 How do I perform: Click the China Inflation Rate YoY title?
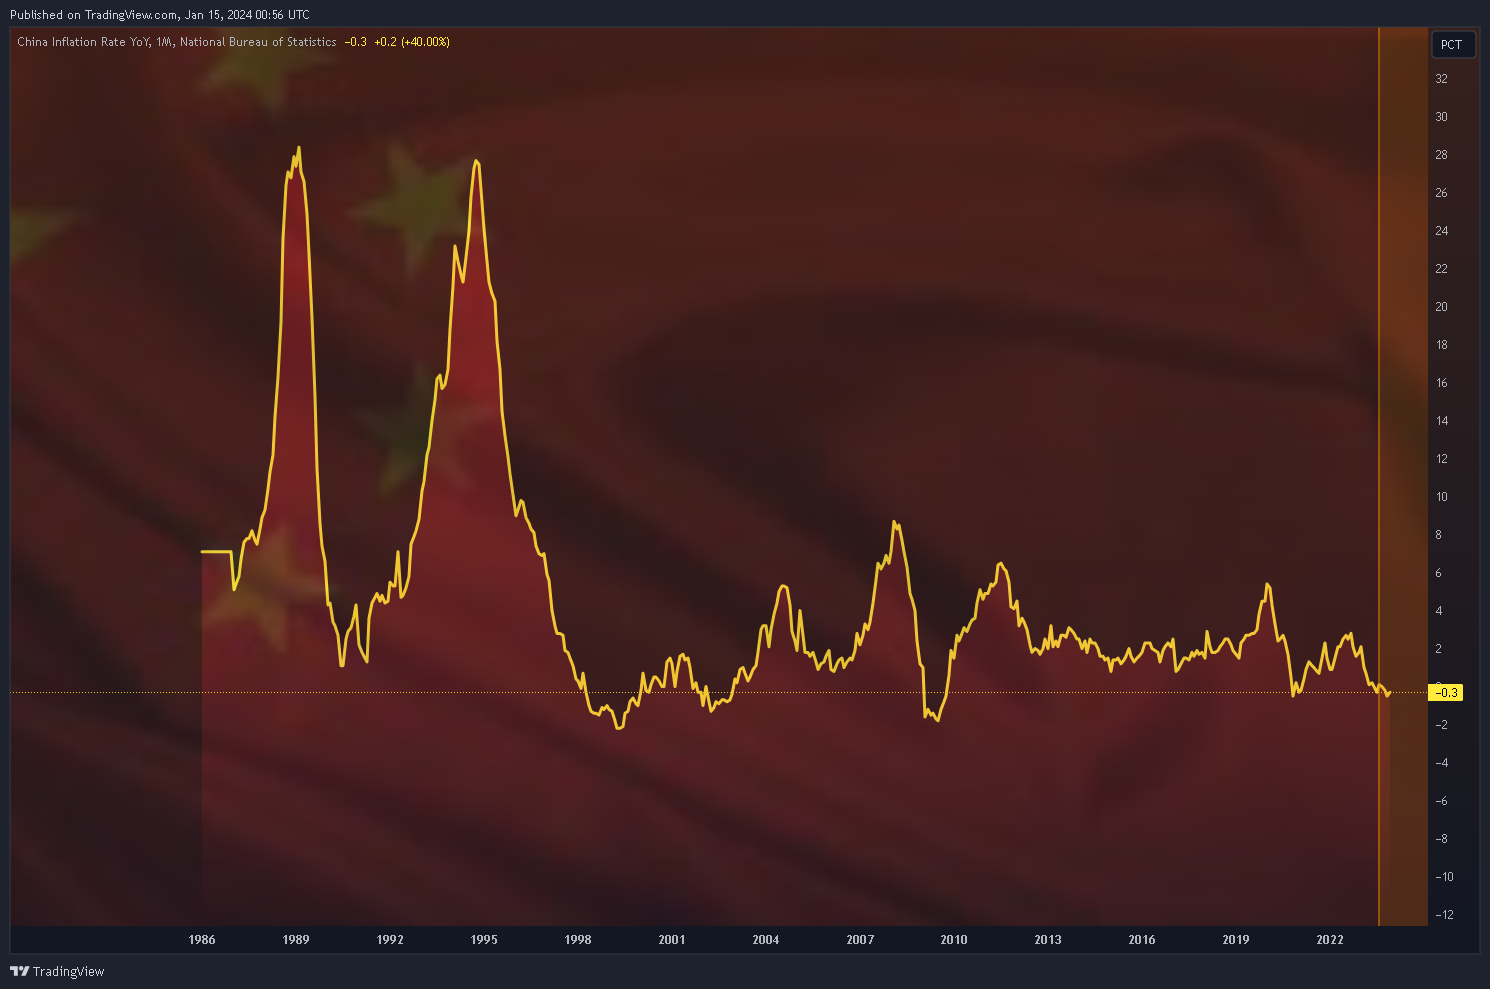(x=83, y=42)
